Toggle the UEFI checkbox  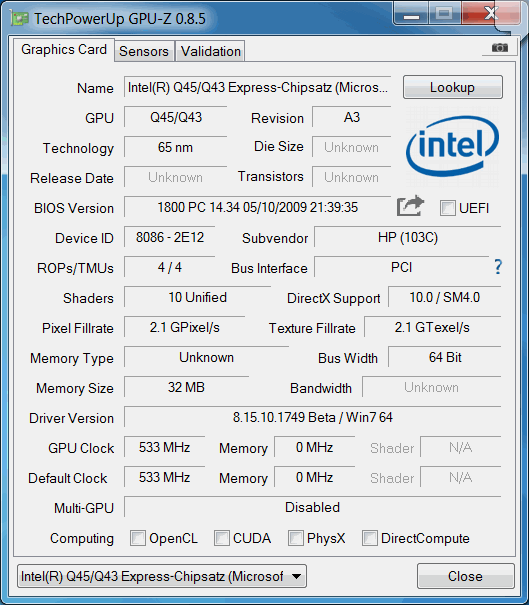[448, 208]
